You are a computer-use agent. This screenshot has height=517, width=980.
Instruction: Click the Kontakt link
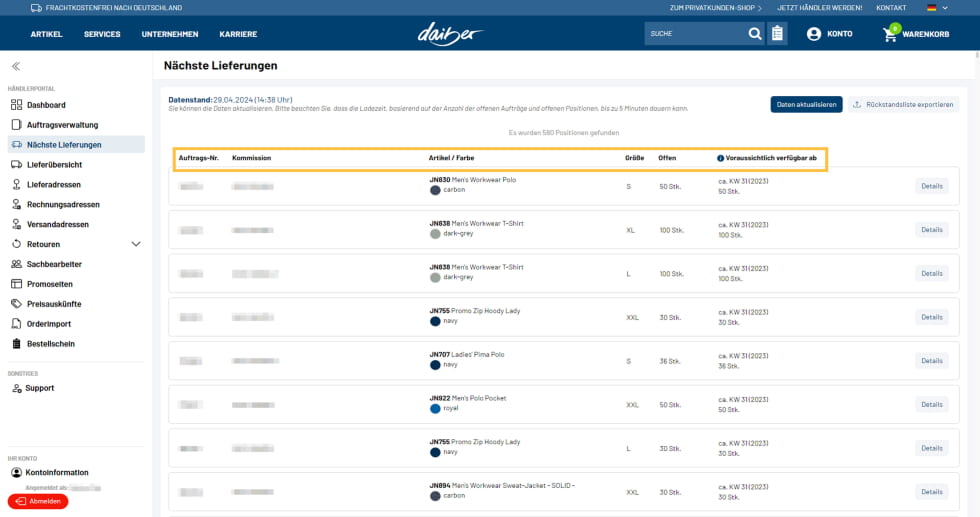891,8
